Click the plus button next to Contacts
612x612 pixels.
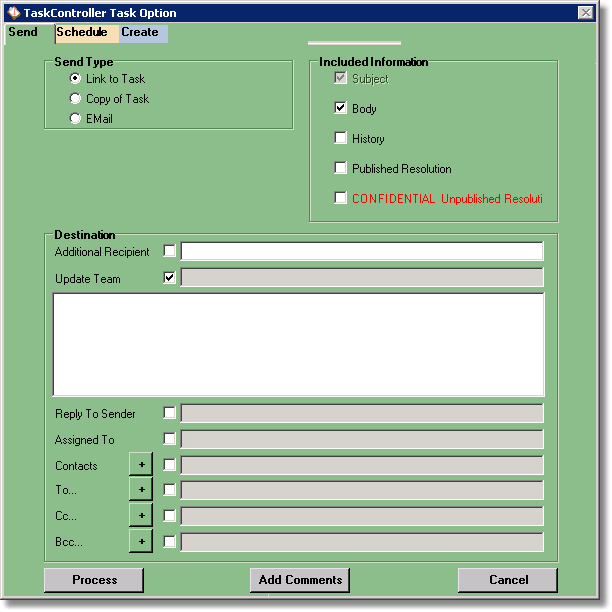point(141,464)
